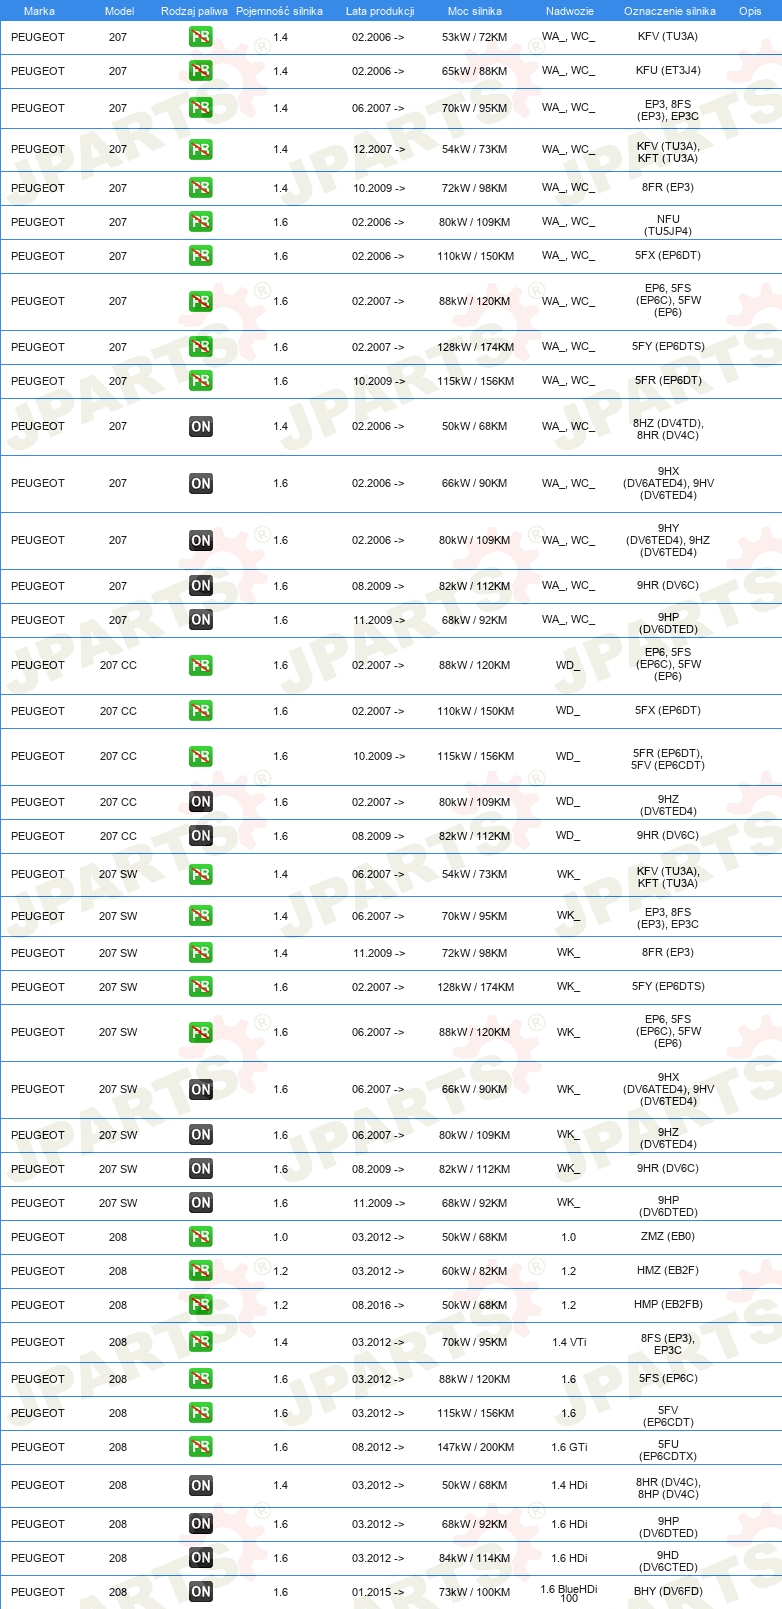Click petrol icon in 207 12.2007 54kW row
782x1609 pixels.
point(201,149)
